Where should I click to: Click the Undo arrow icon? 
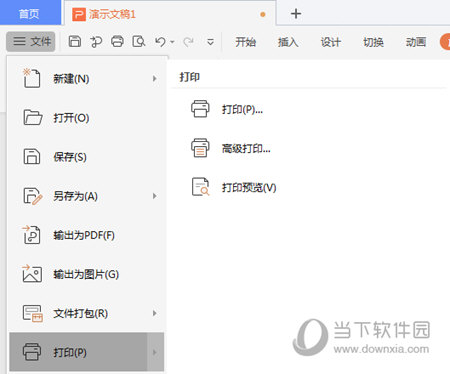(x=160, y=42)
